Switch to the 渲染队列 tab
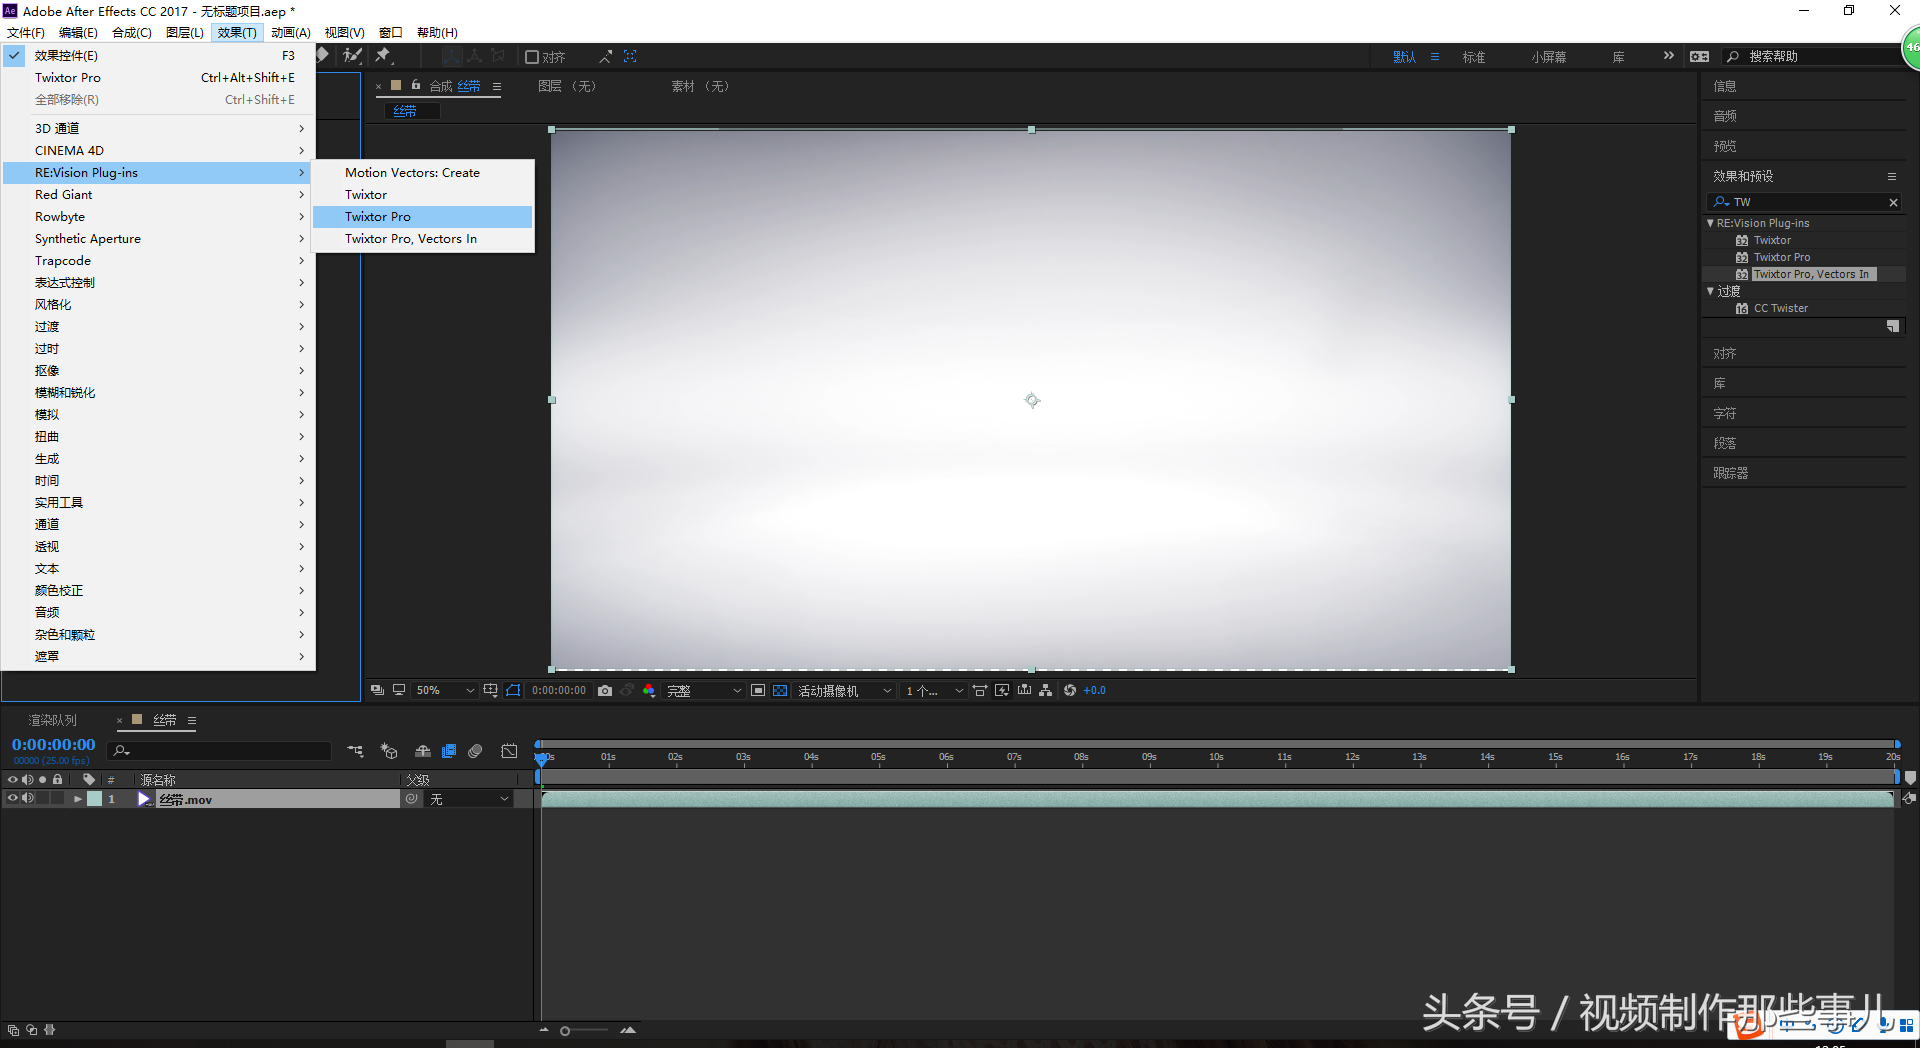Image resolution: width=1920 pixels, height=1048 pixels. pyautogui.click(x=52, y=720)
